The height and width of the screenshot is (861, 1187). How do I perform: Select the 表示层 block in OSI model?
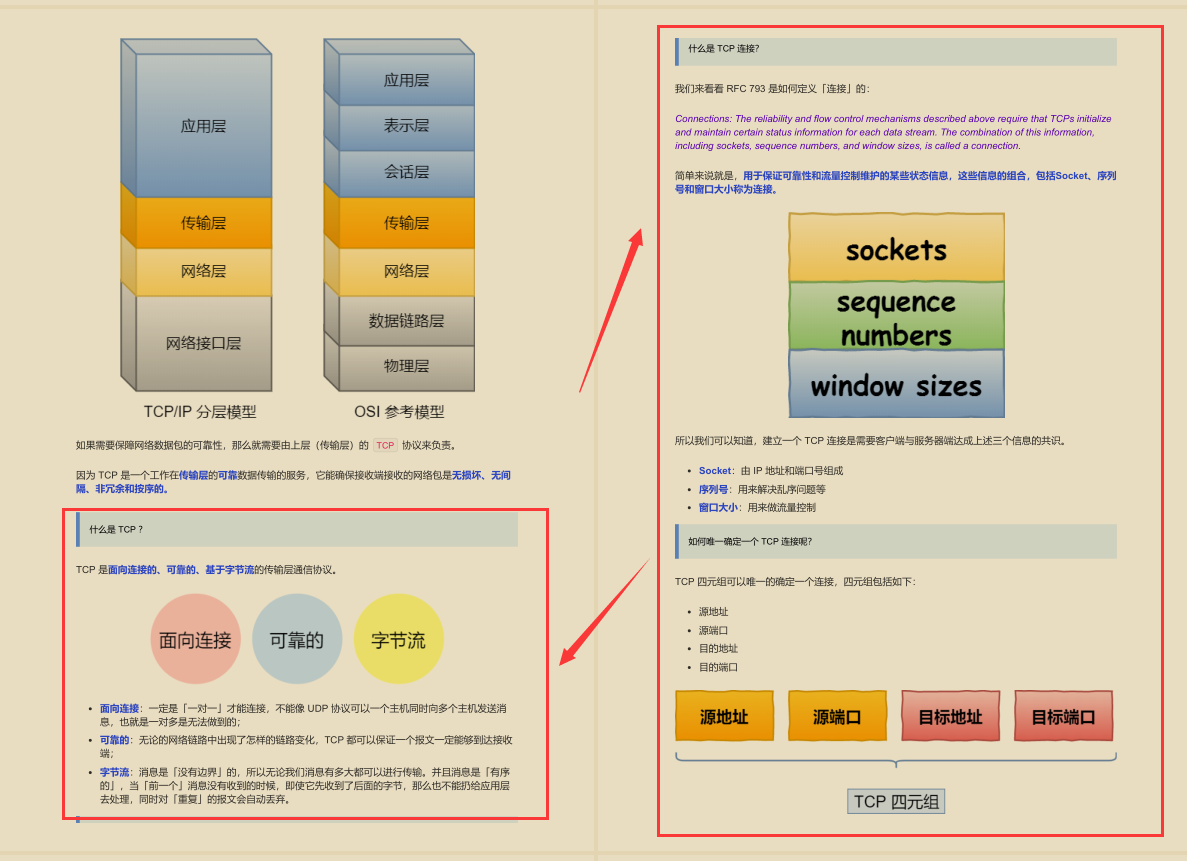pos(406,126)
